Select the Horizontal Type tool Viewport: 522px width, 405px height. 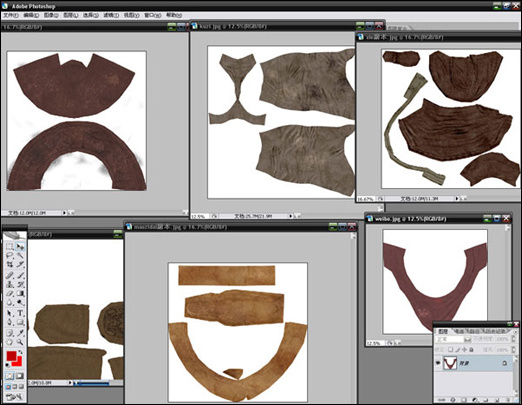click(x=20, y=313)
